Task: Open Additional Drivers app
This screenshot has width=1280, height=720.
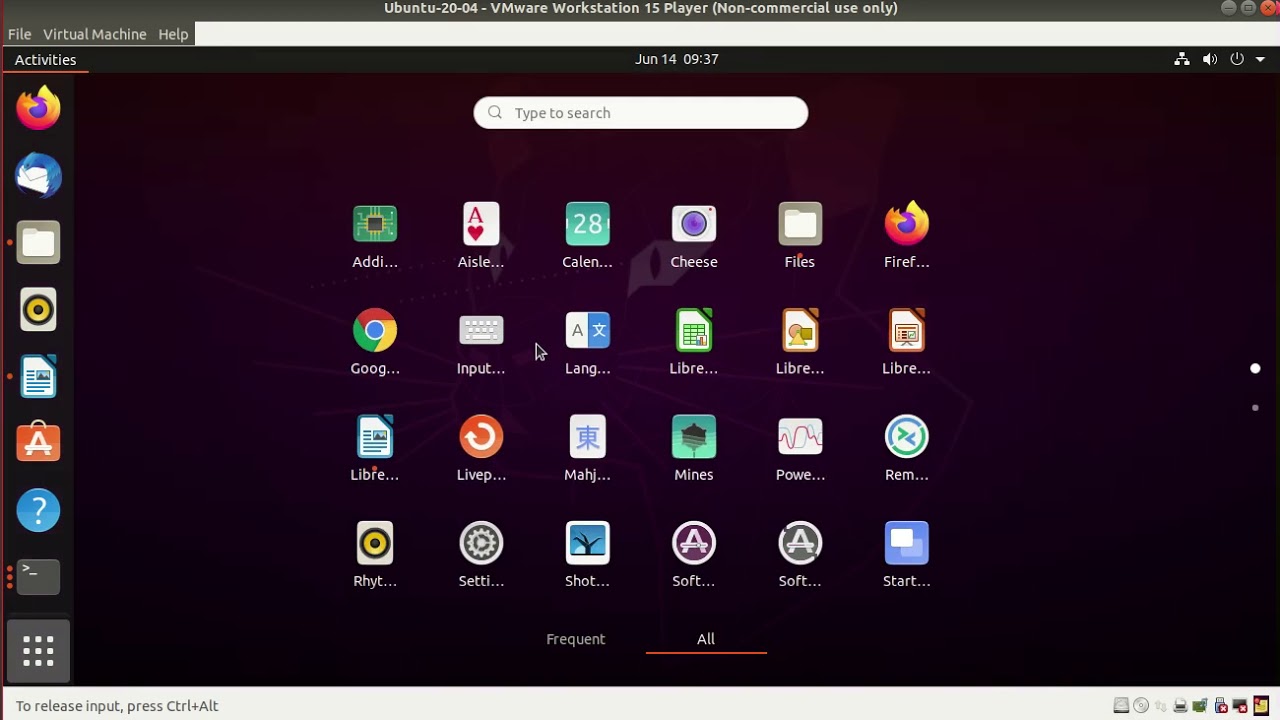Action: pyautogui.click(x=375, y=237)
